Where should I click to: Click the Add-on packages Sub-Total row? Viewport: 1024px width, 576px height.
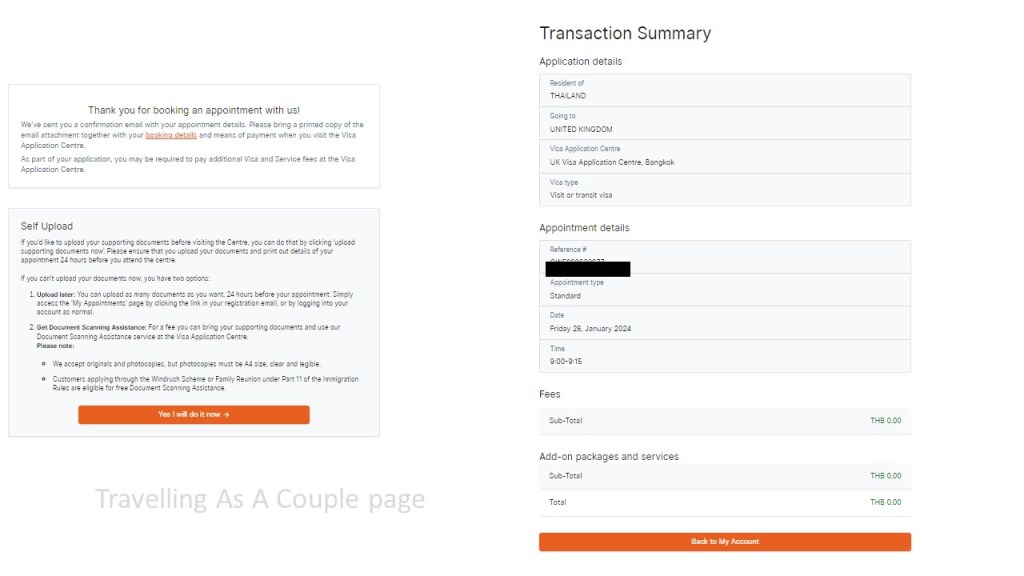[x=724, y=476]
